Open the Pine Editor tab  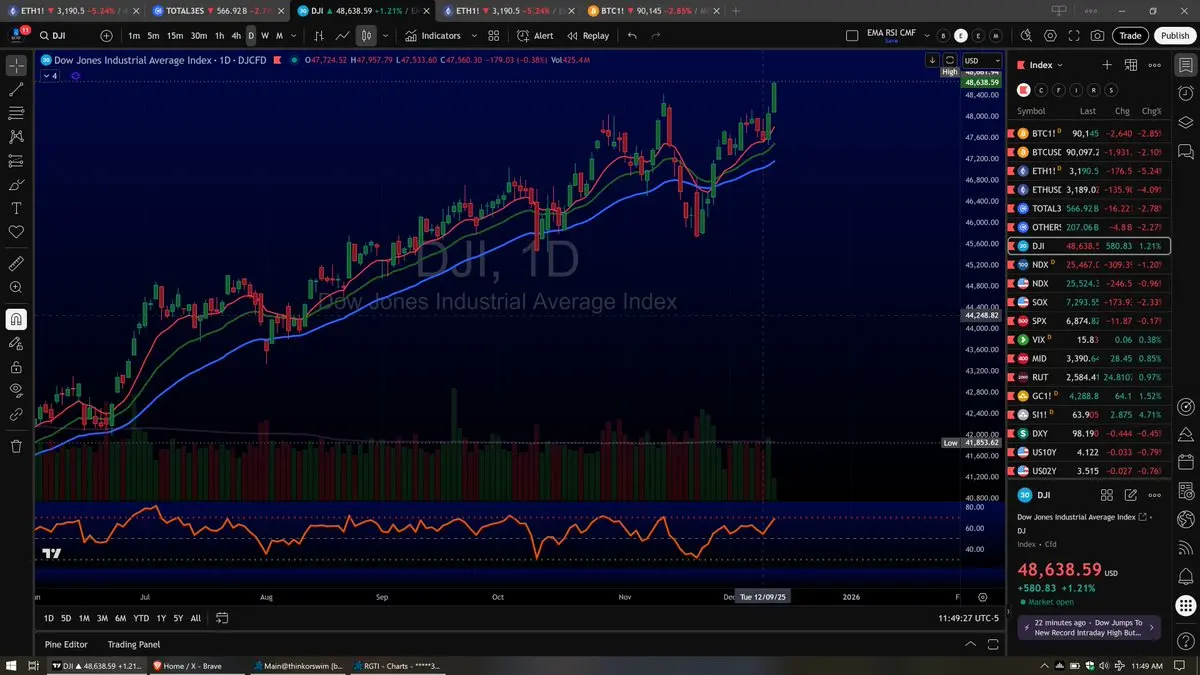pyautogui.click(x=66, y=644)
